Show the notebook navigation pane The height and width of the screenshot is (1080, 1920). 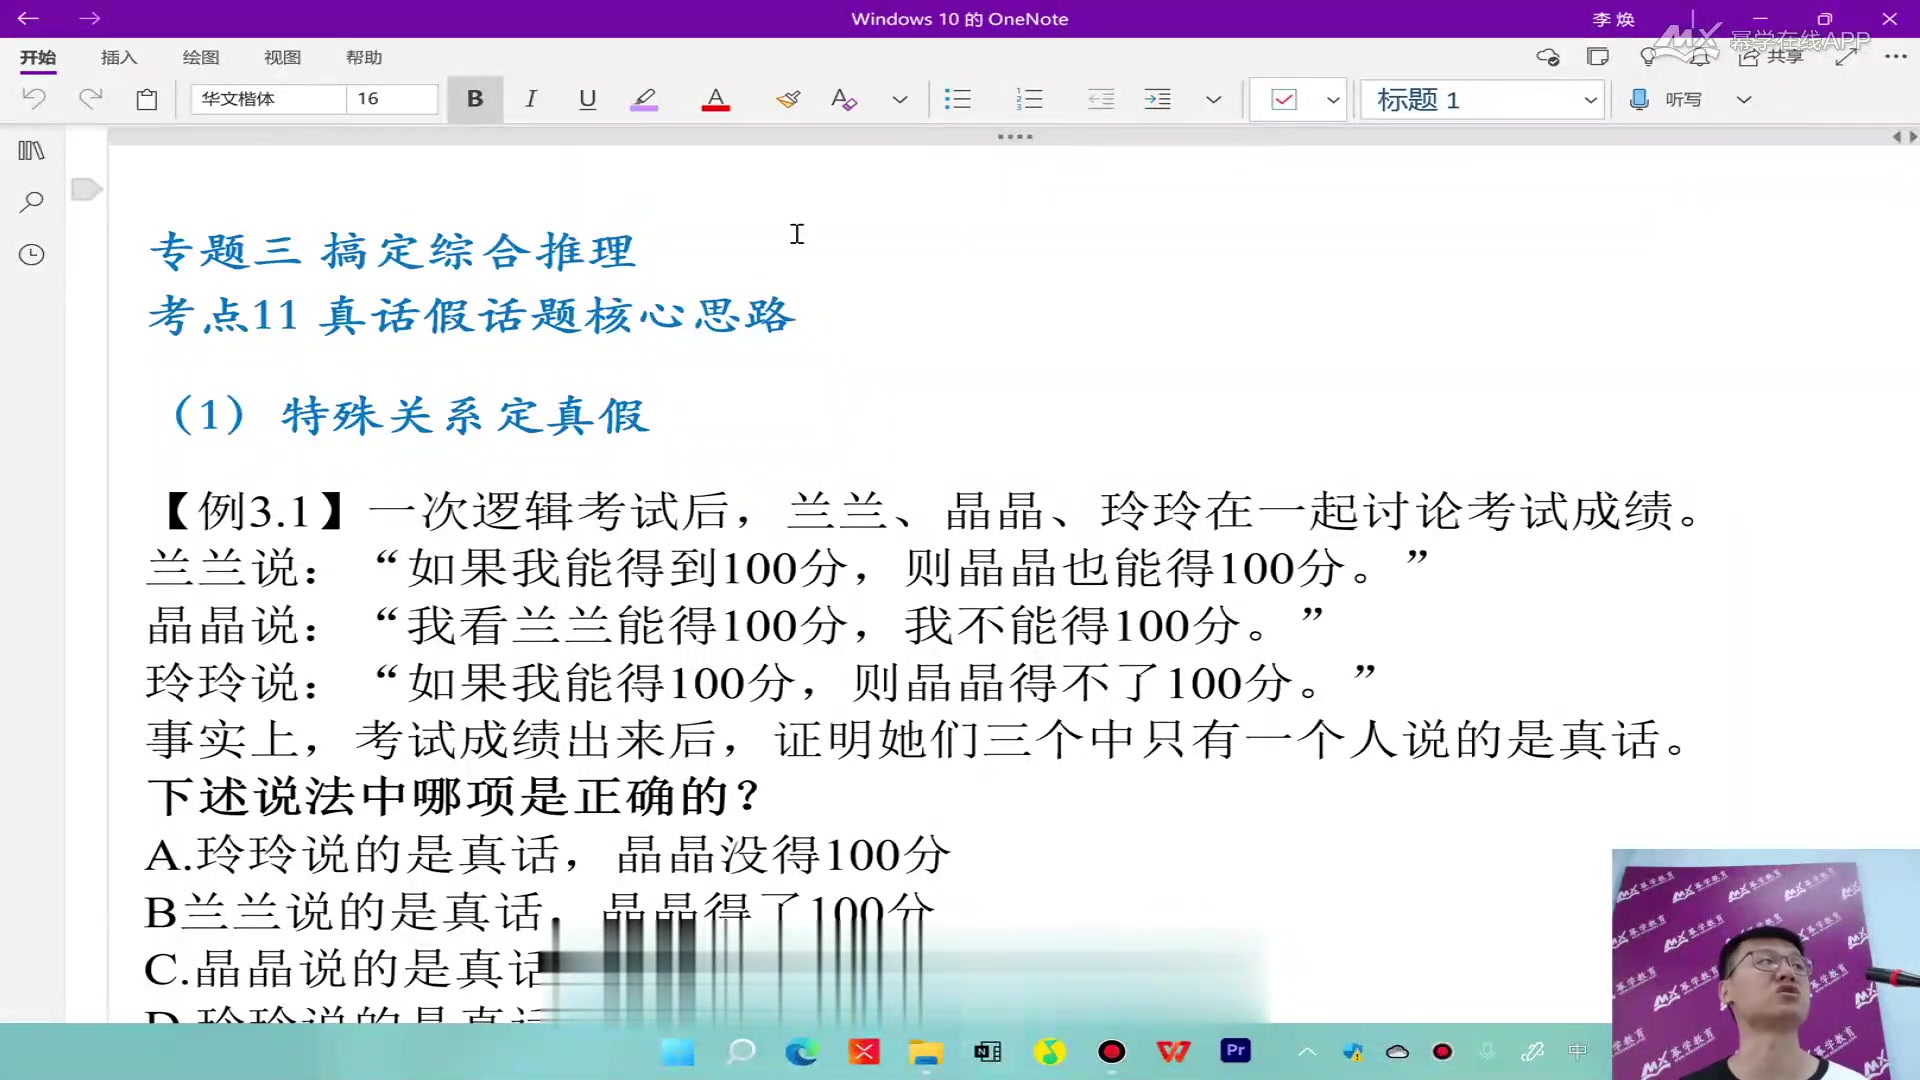click(32, 150)
